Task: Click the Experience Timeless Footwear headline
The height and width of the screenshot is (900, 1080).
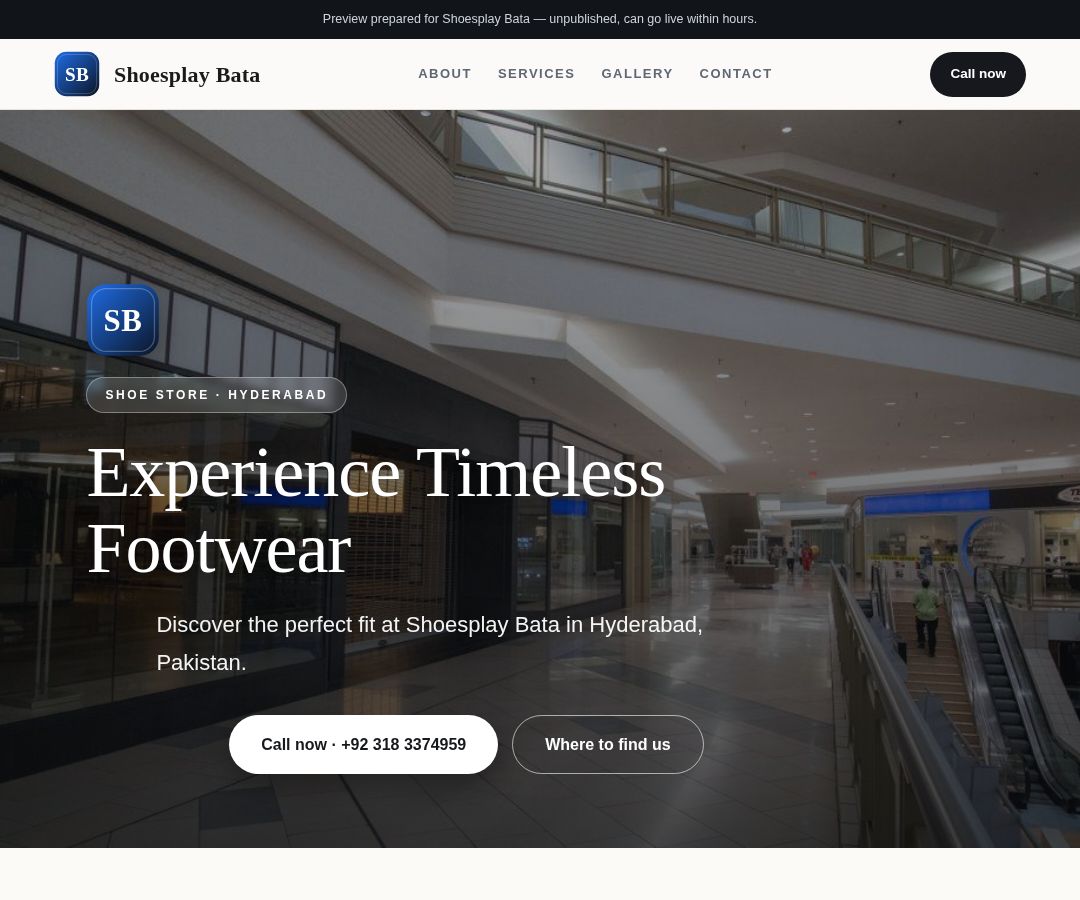Action: coord(376,510)
